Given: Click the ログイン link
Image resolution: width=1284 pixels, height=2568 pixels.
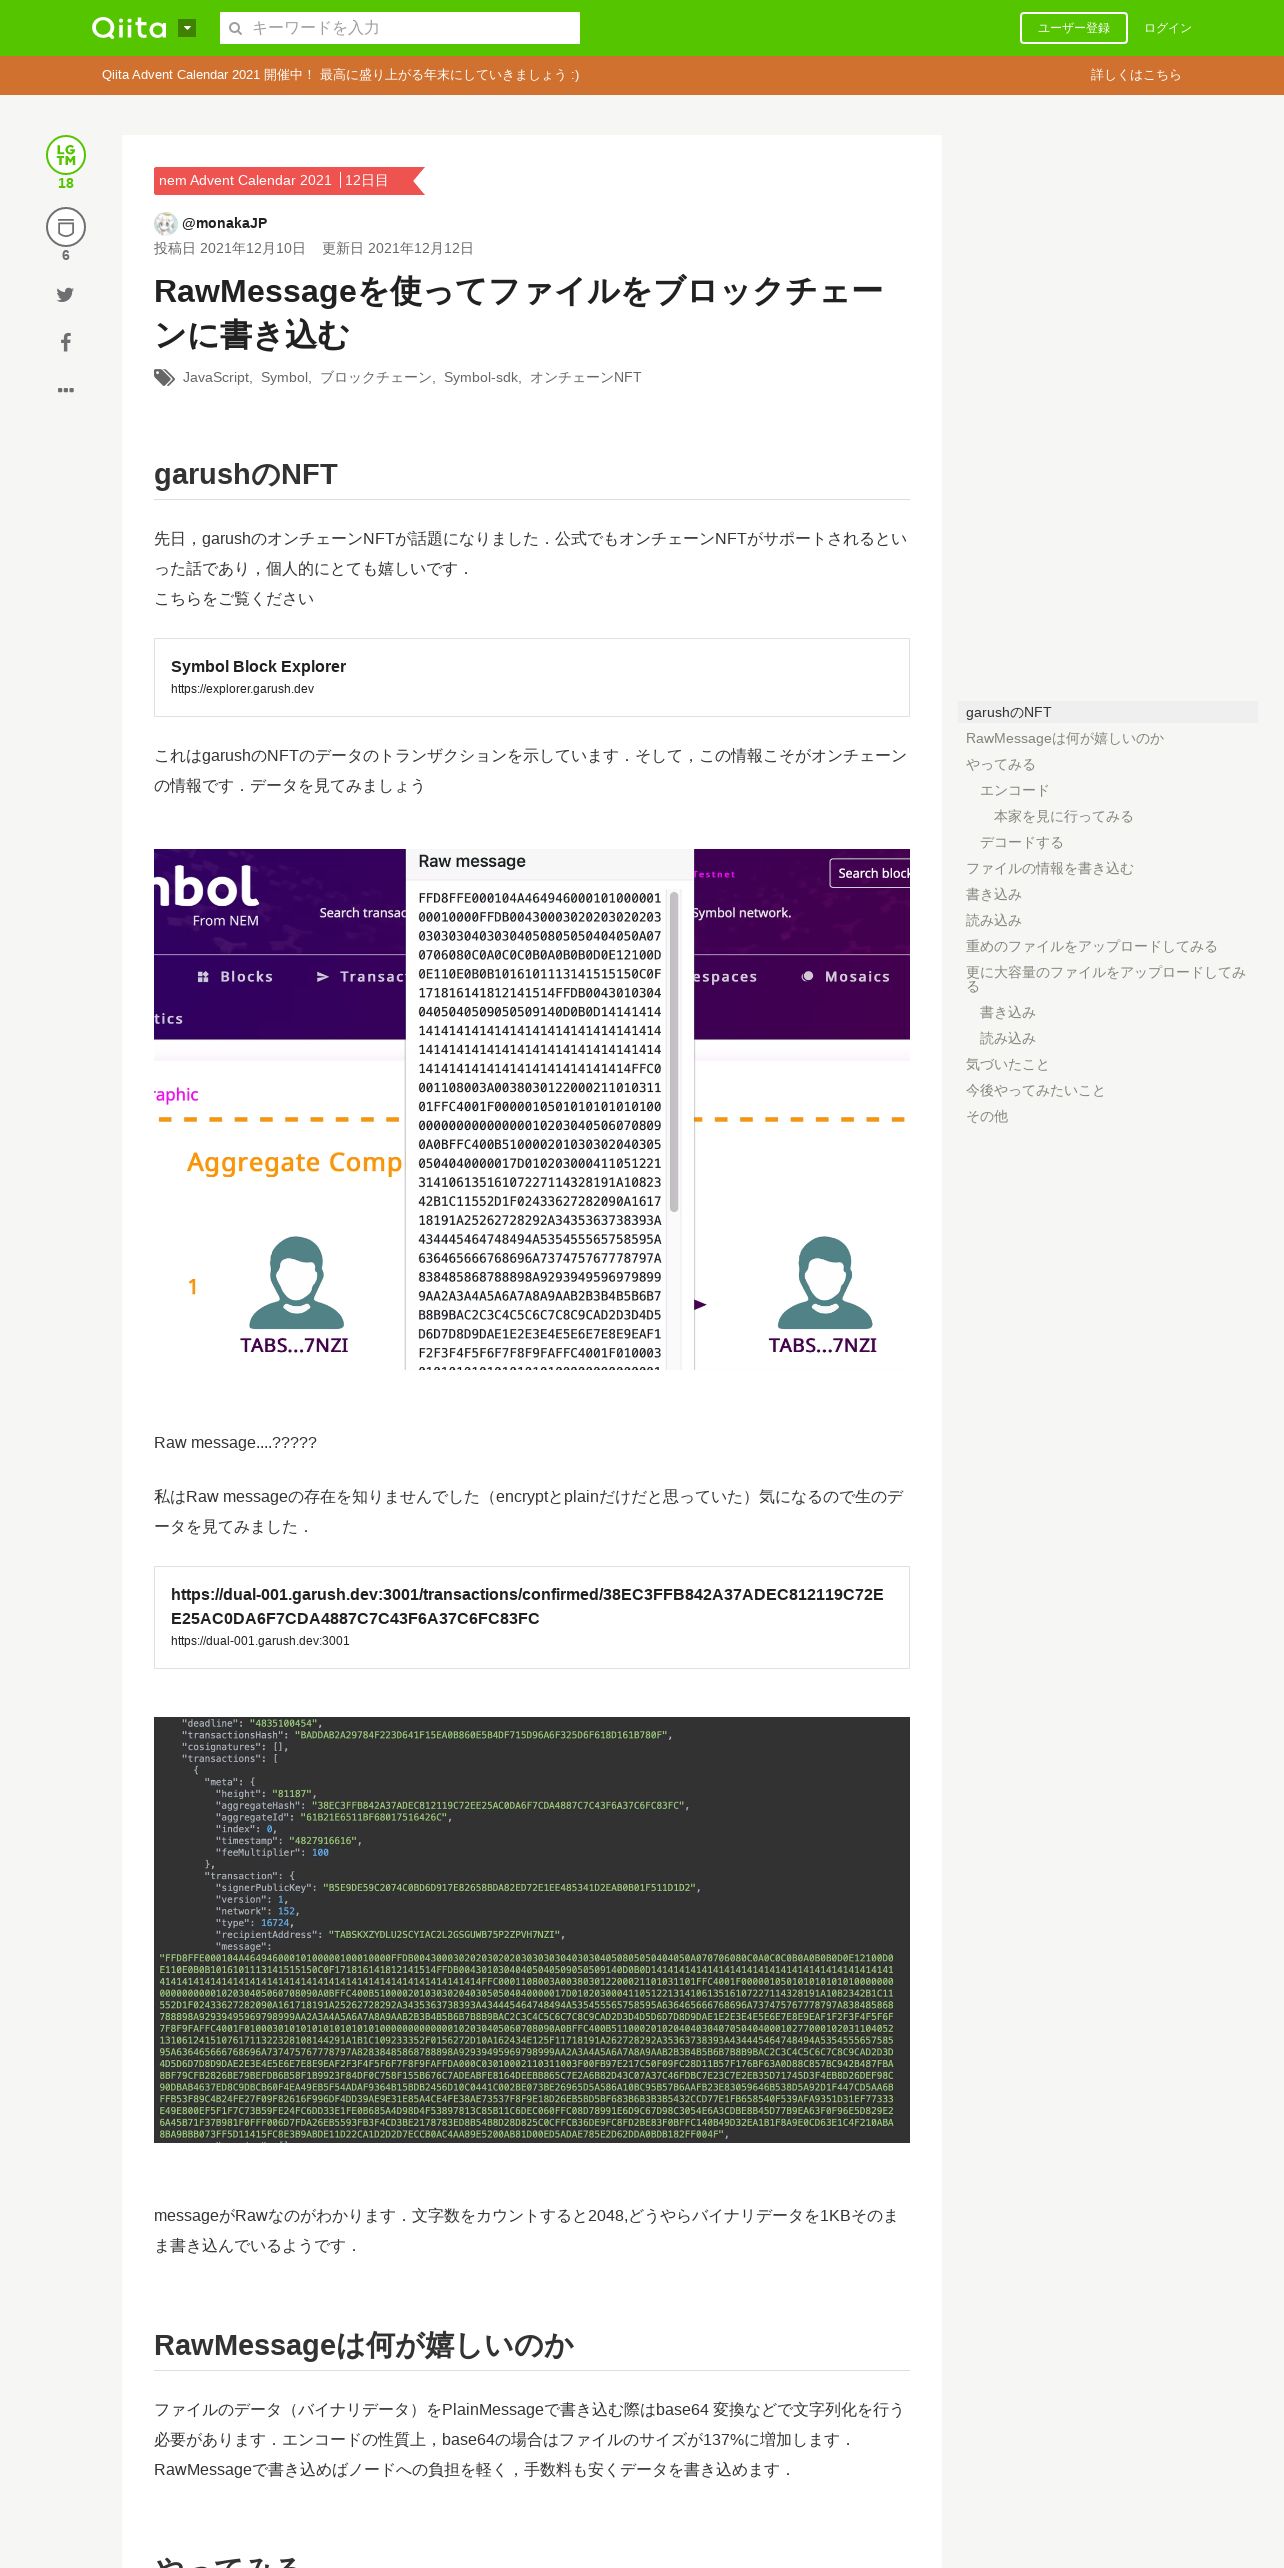Looking at the screenshot, I should [1168, 28].
